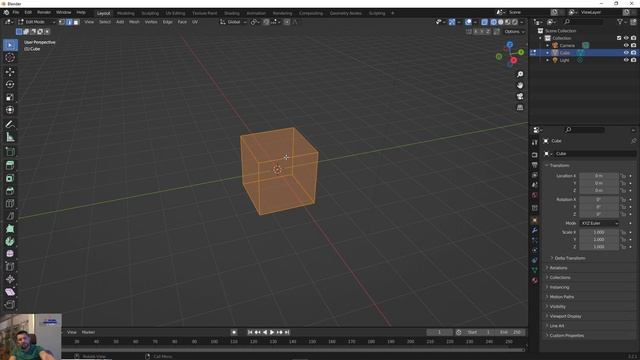Open the Material properties tab

[x=535, y=280]
